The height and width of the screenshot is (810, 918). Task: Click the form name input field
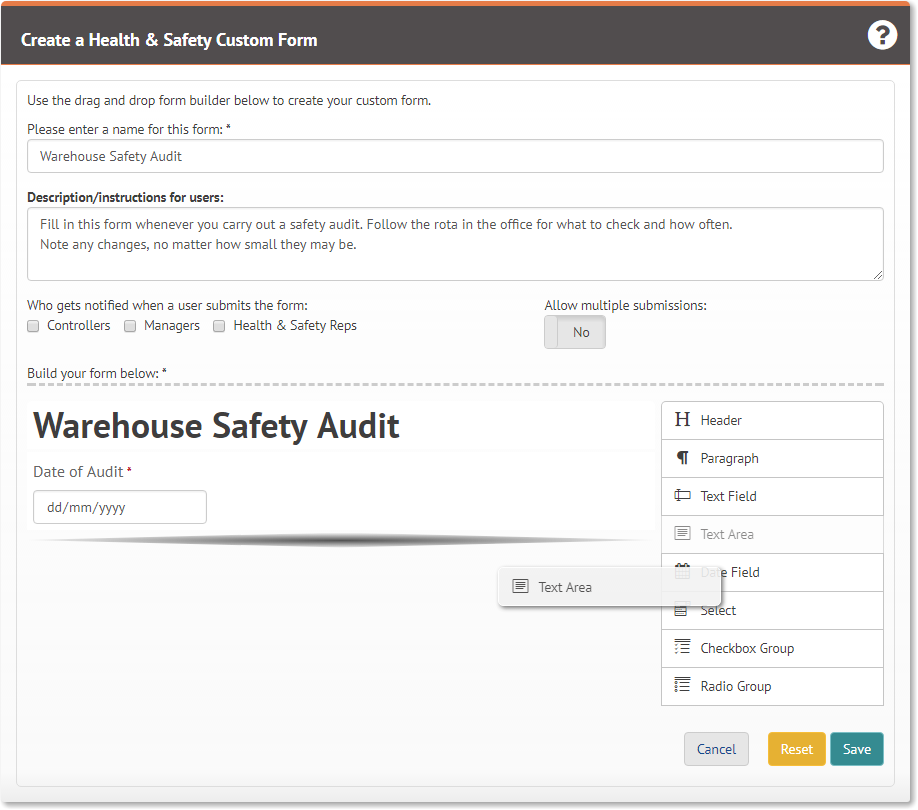point(455,156)
